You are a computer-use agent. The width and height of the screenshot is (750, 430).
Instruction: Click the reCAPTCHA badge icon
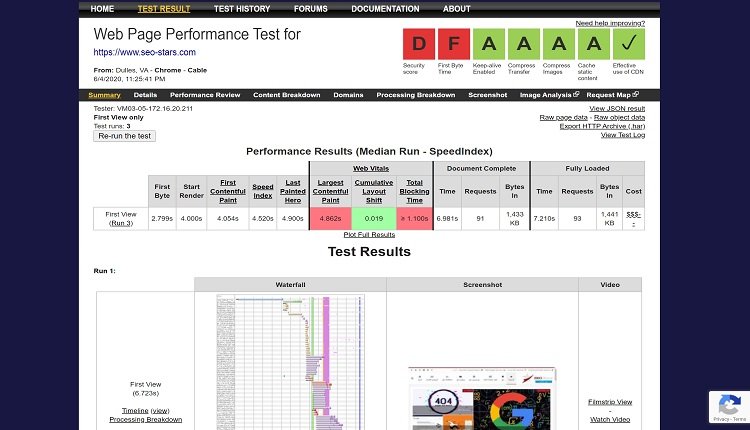[x=729, y=407]
